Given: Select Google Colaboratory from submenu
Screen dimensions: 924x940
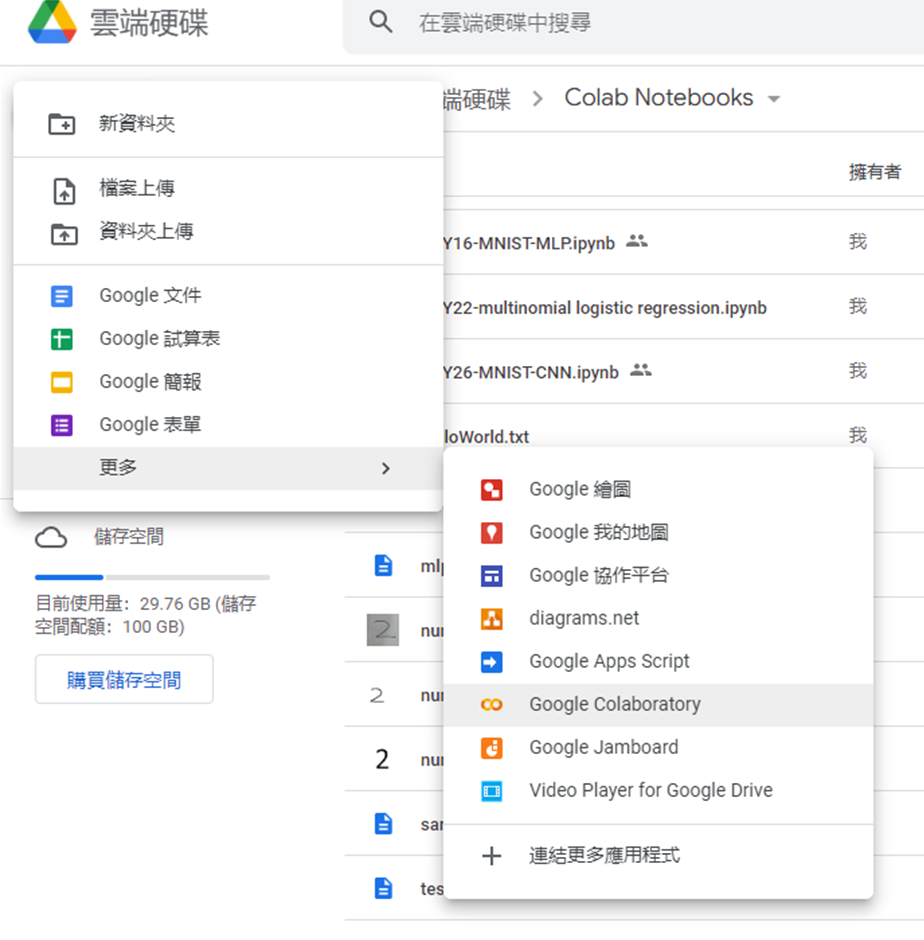Looking at the screenshot, I should (658, 705).
